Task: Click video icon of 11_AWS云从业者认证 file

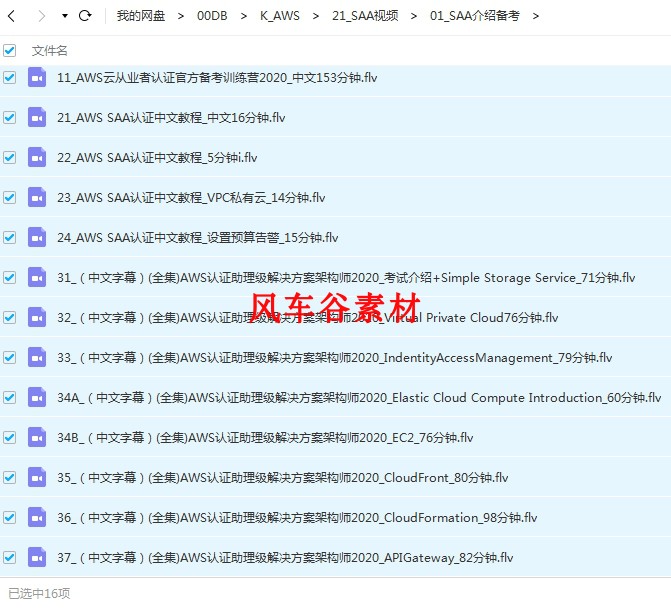Action: (37, 77)
